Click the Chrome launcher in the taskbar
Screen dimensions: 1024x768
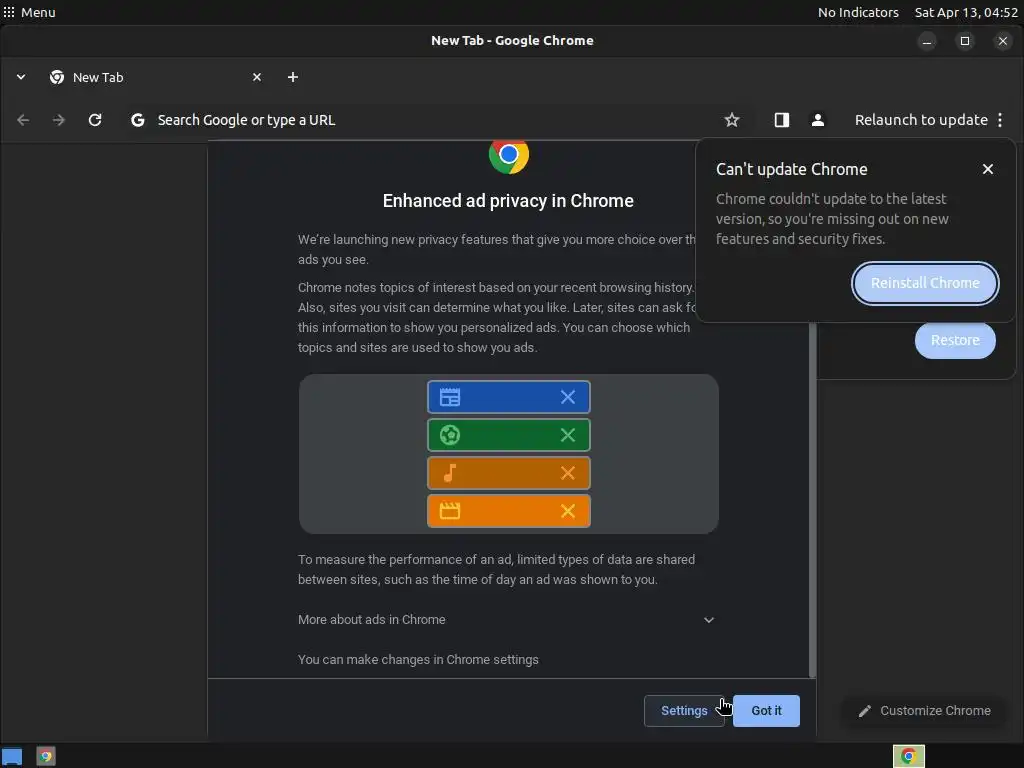pos(46,756)
